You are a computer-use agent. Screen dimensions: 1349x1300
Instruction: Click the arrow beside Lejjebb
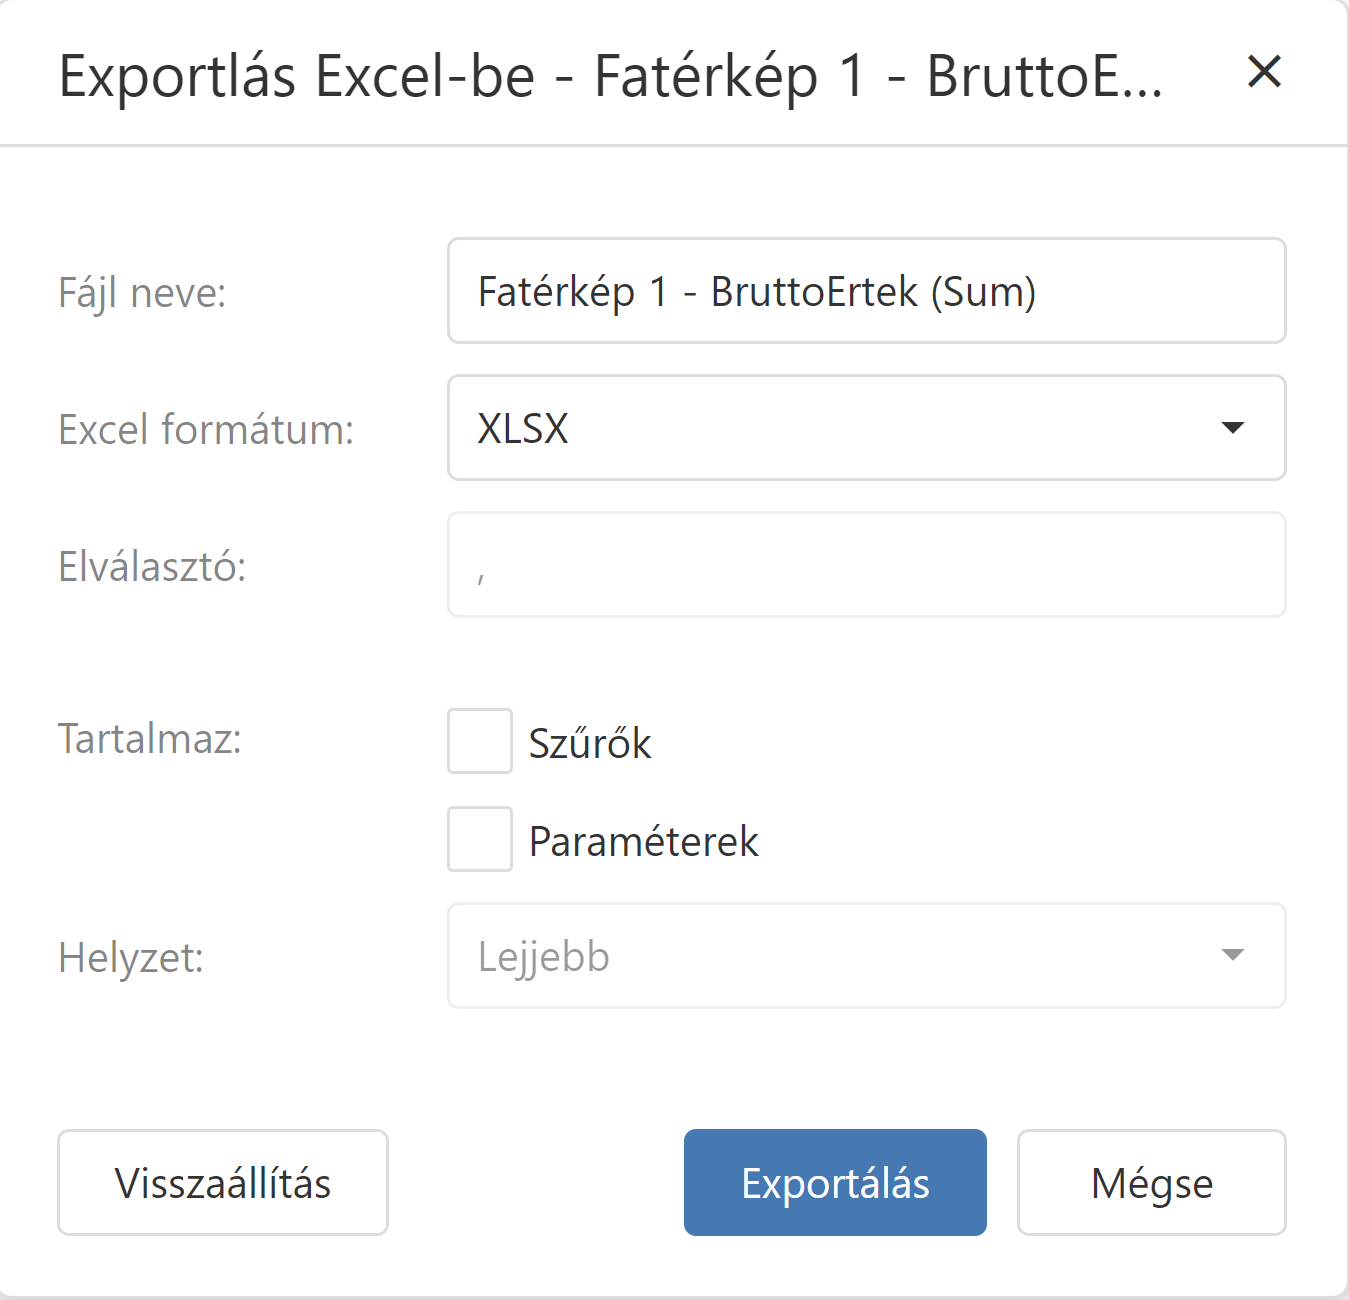[1233, 955]
